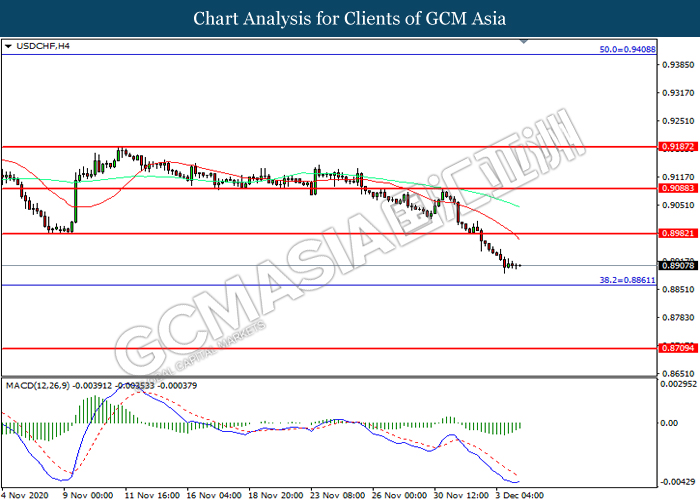Click the 0.91872 red price tag
This screenshot has width=700, height=500.
tap(678, 146)
